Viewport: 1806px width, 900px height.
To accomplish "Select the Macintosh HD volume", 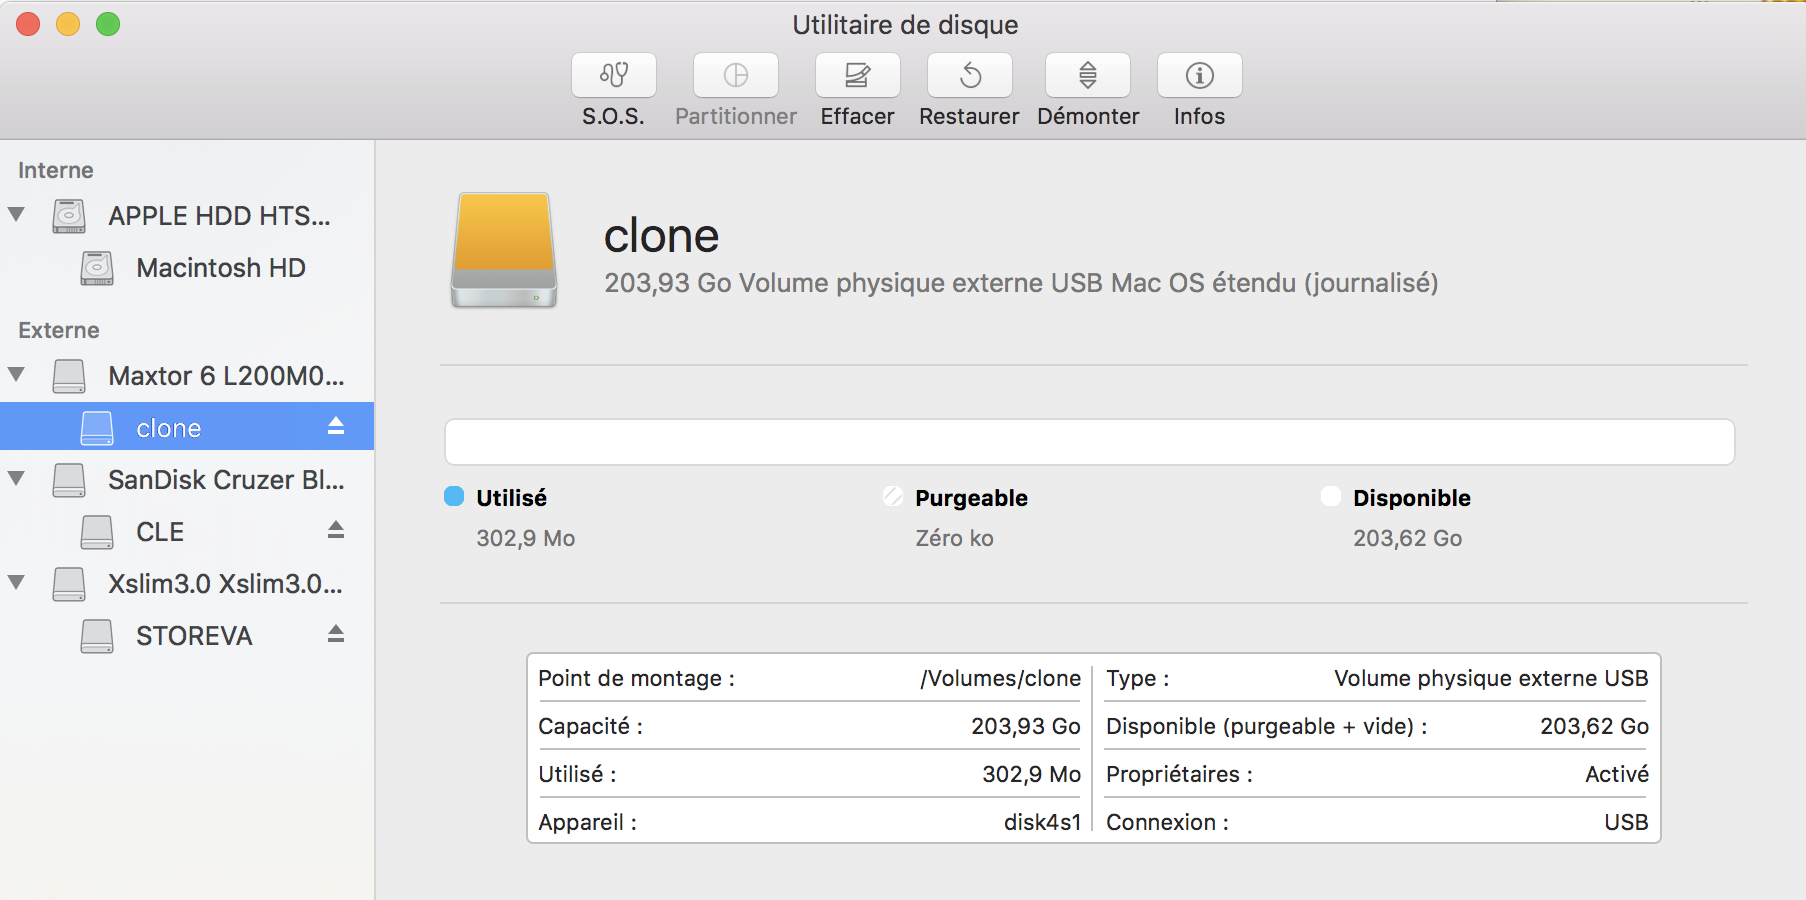I will tap(220, 268).
